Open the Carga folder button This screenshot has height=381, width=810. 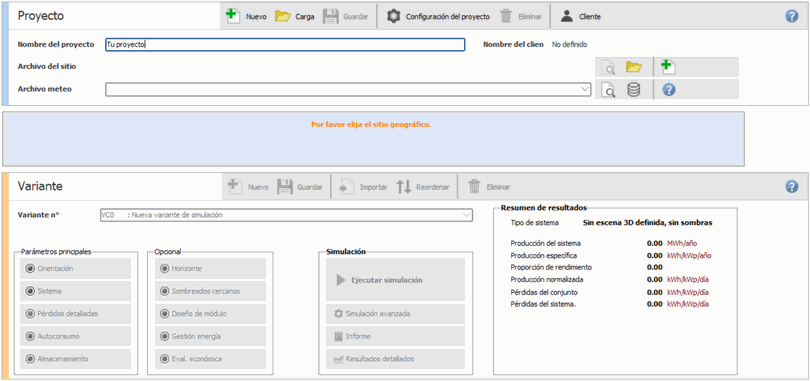(294, 17)
